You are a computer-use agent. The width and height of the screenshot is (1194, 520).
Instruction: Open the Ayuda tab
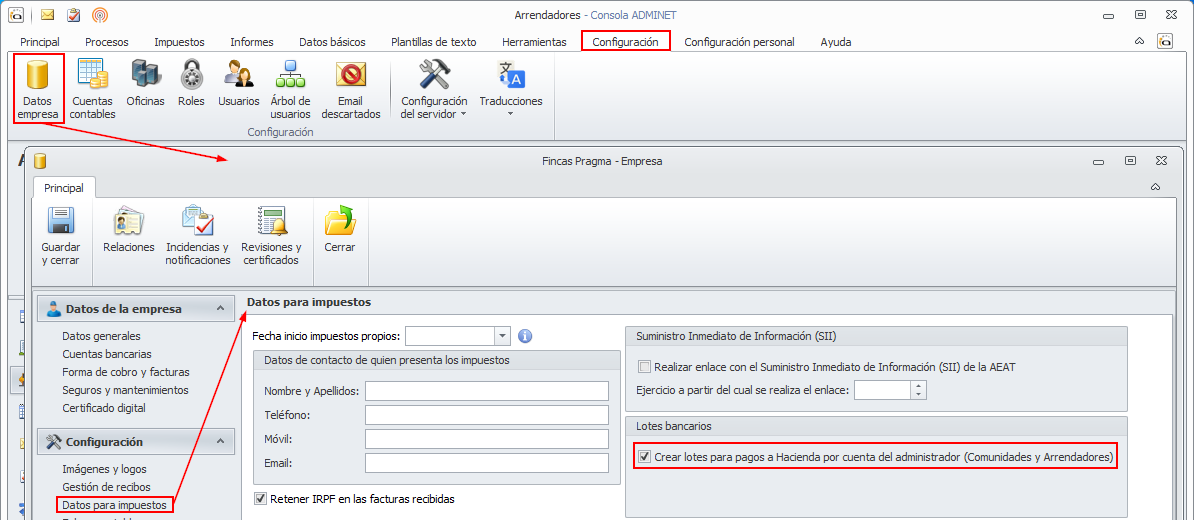coord(836,42)
